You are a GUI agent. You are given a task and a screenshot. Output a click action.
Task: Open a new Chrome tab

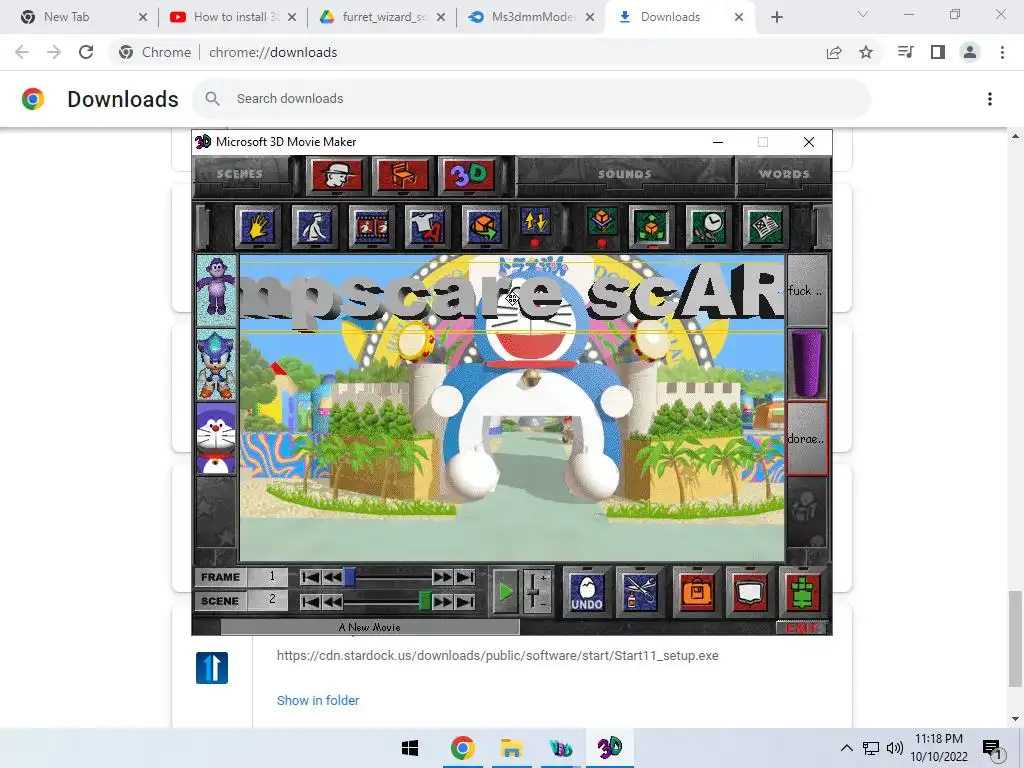[x=776, y=17]
